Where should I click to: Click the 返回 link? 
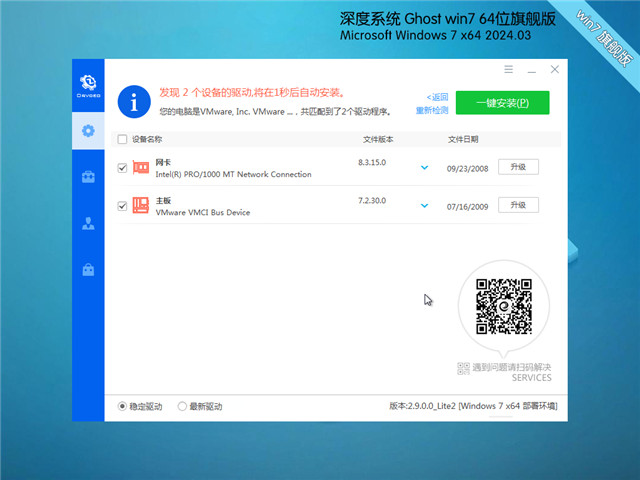438,97
